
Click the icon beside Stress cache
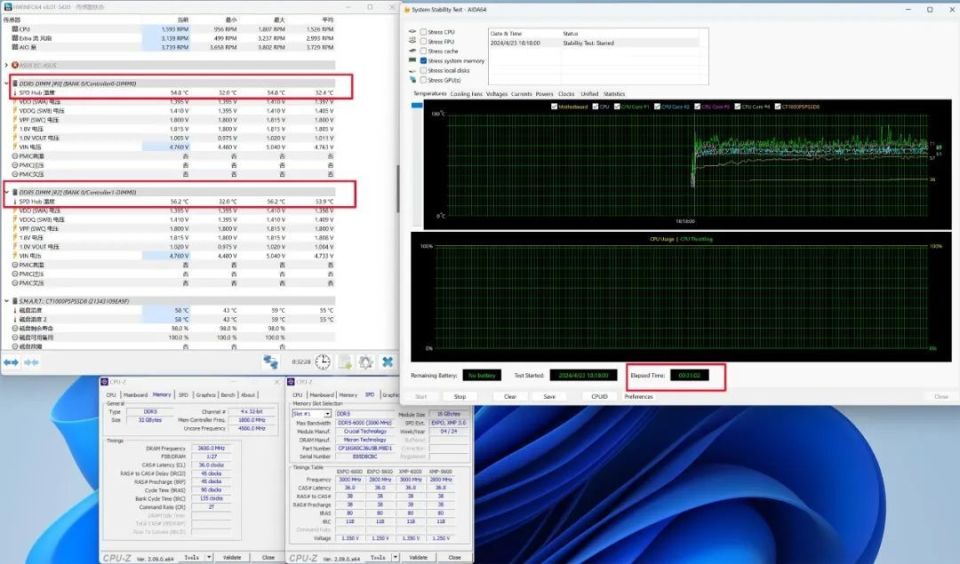413,51
